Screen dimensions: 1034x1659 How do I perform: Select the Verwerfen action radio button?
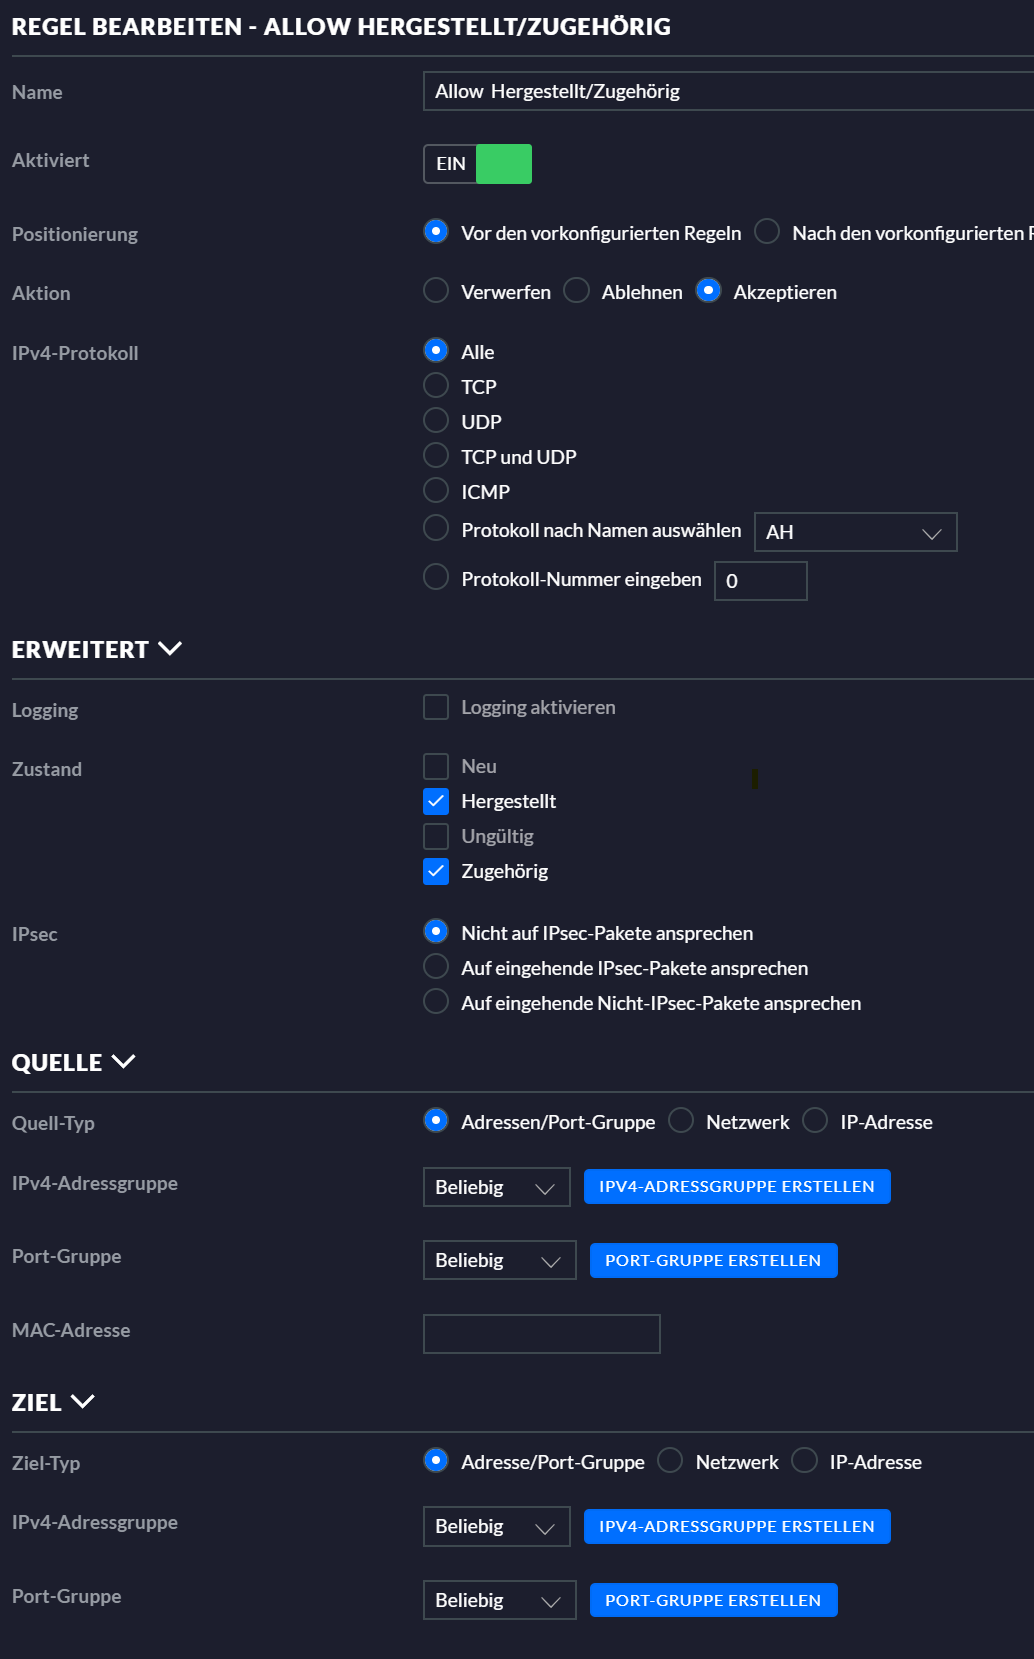click(x=436, y=291)
